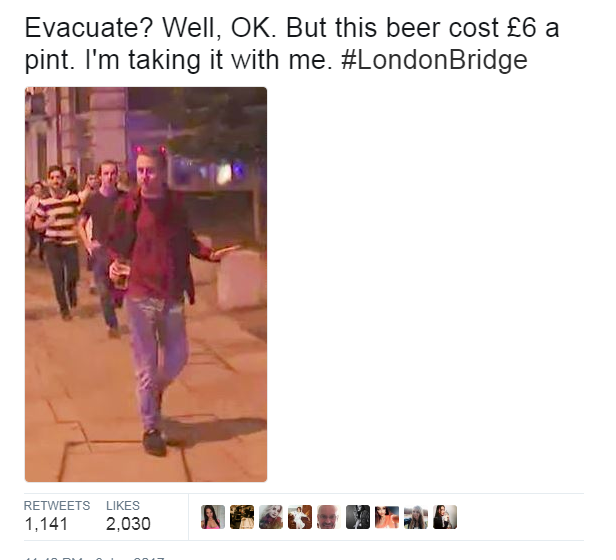Click the tweet text starting with "Evacuate?"
Screen dimensions: 616x560
(x=292, y=44)
